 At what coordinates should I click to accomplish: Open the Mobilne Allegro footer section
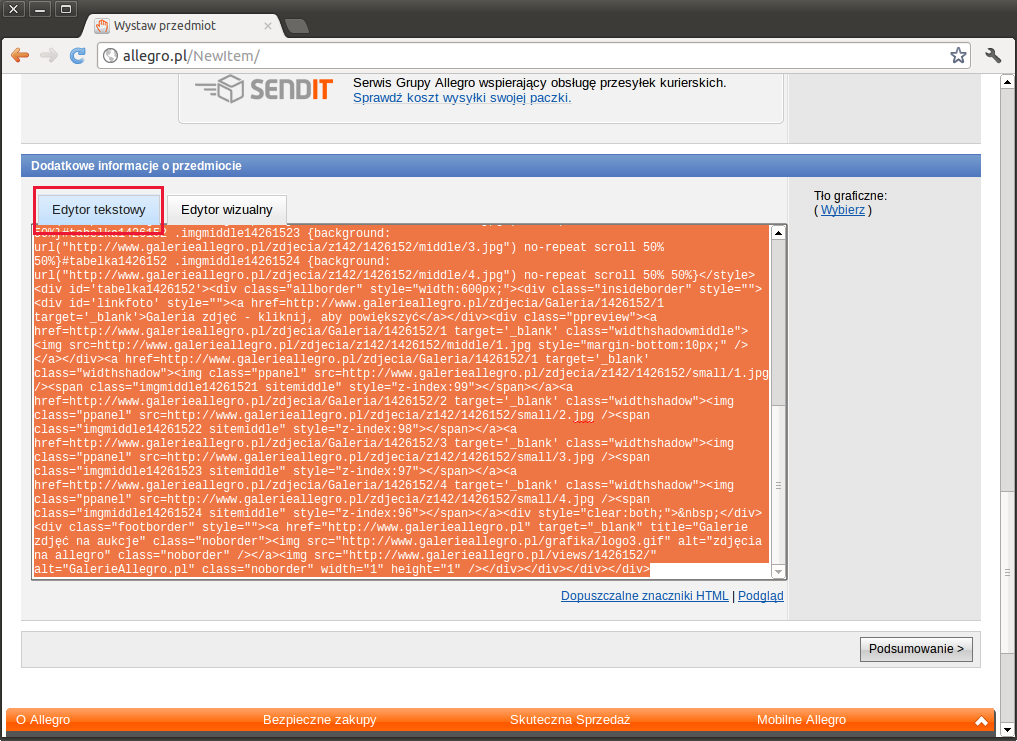[801, 720]
